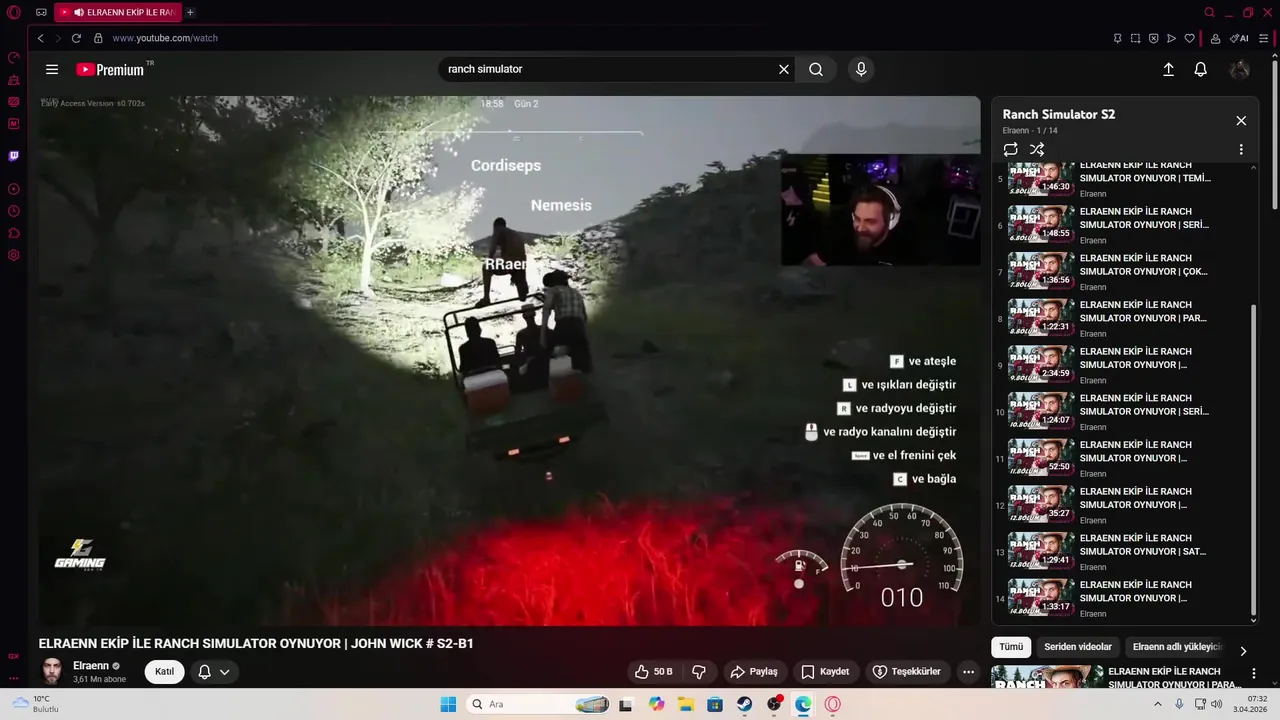Close the Ranch Simulator S2 playlist panel
The width and height of the screenshot is (1280, 720).
tap(1241, 120)
